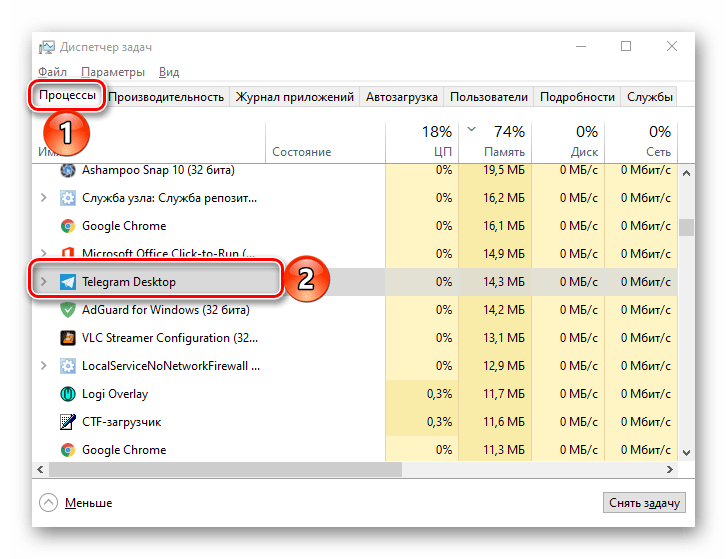This screenshot has width=727, height=559.
Task: Click the Ashampoo Snap 10 process icon
Action: (68, 171)
